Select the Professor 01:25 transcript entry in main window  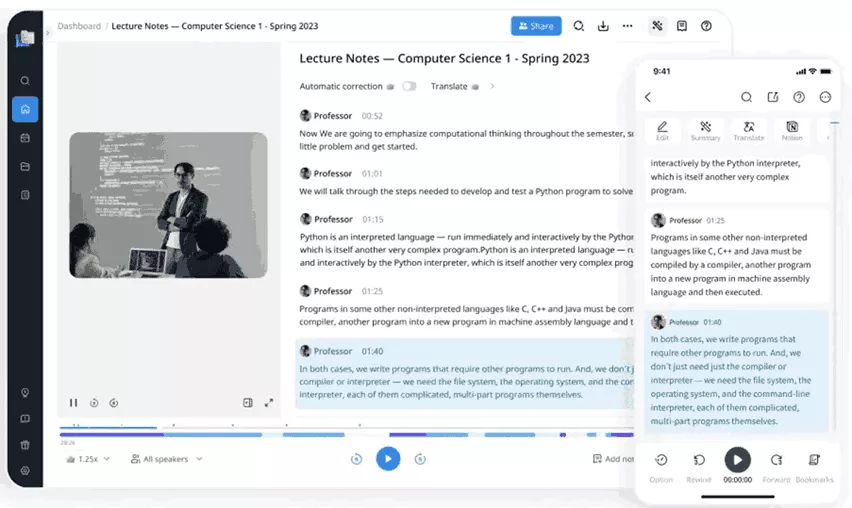pyautogui.click(x=466, y=306)
